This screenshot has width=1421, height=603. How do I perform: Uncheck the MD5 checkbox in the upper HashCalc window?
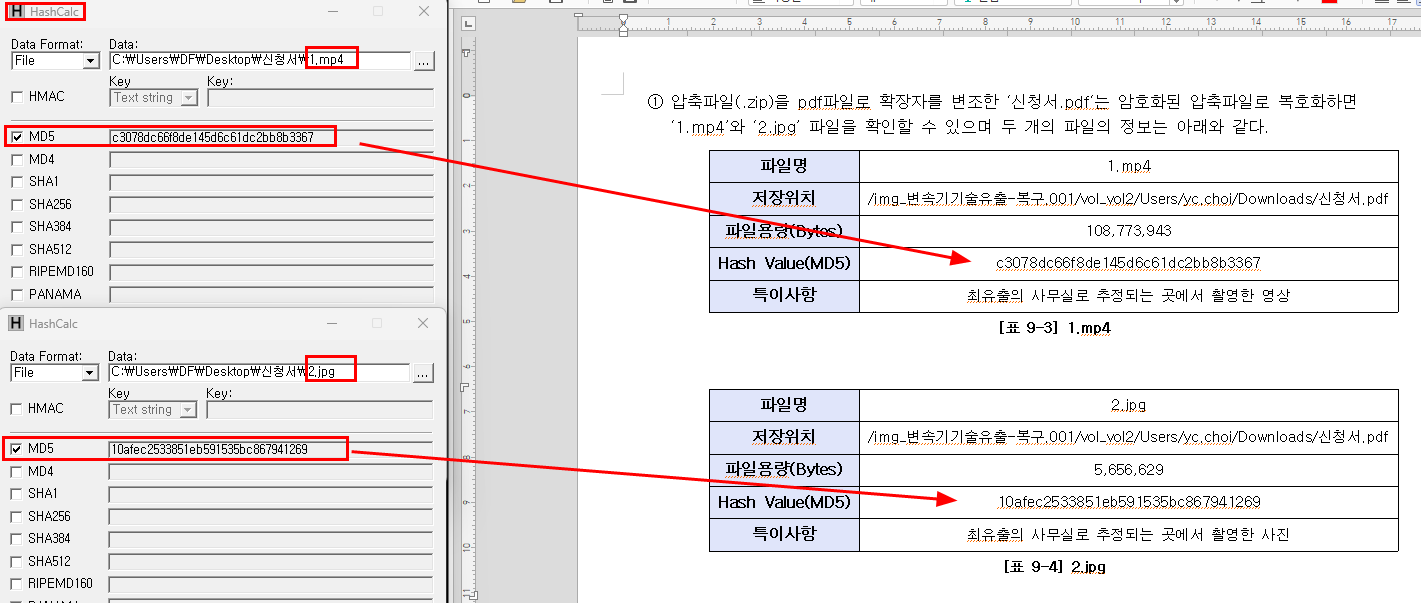[16, 137]
